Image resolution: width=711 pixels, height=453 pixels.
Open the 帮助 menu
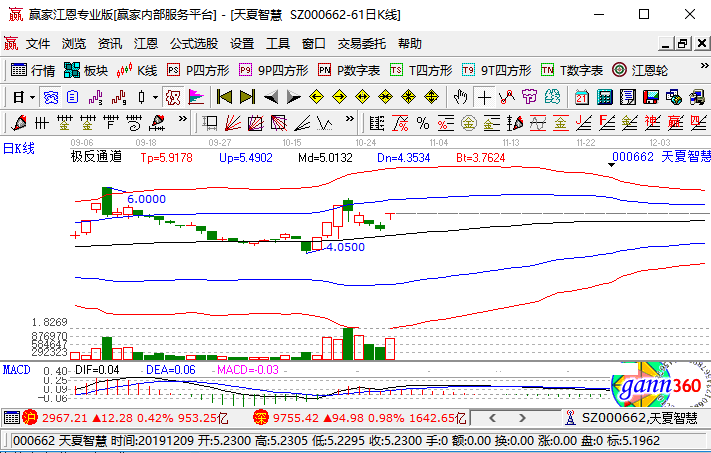tap(409, 44)
